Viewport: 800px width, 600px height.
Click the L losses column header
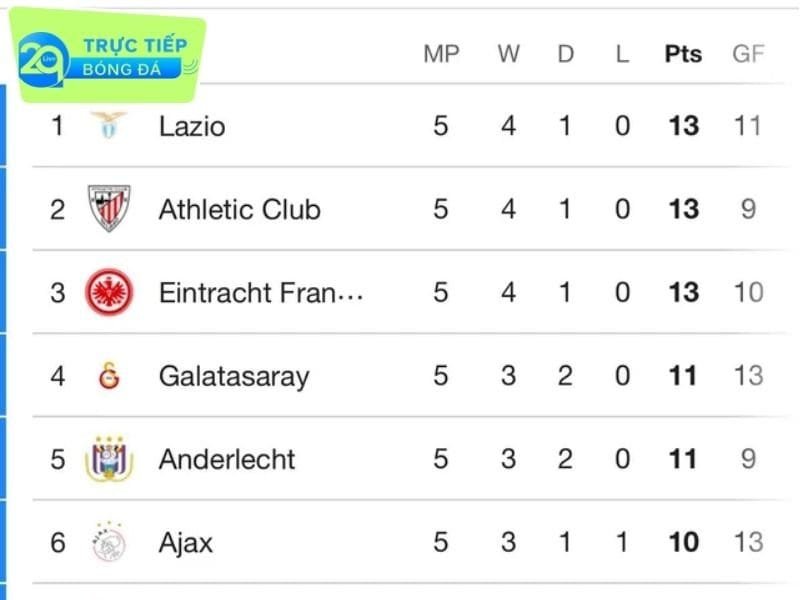tap(622, 54)
